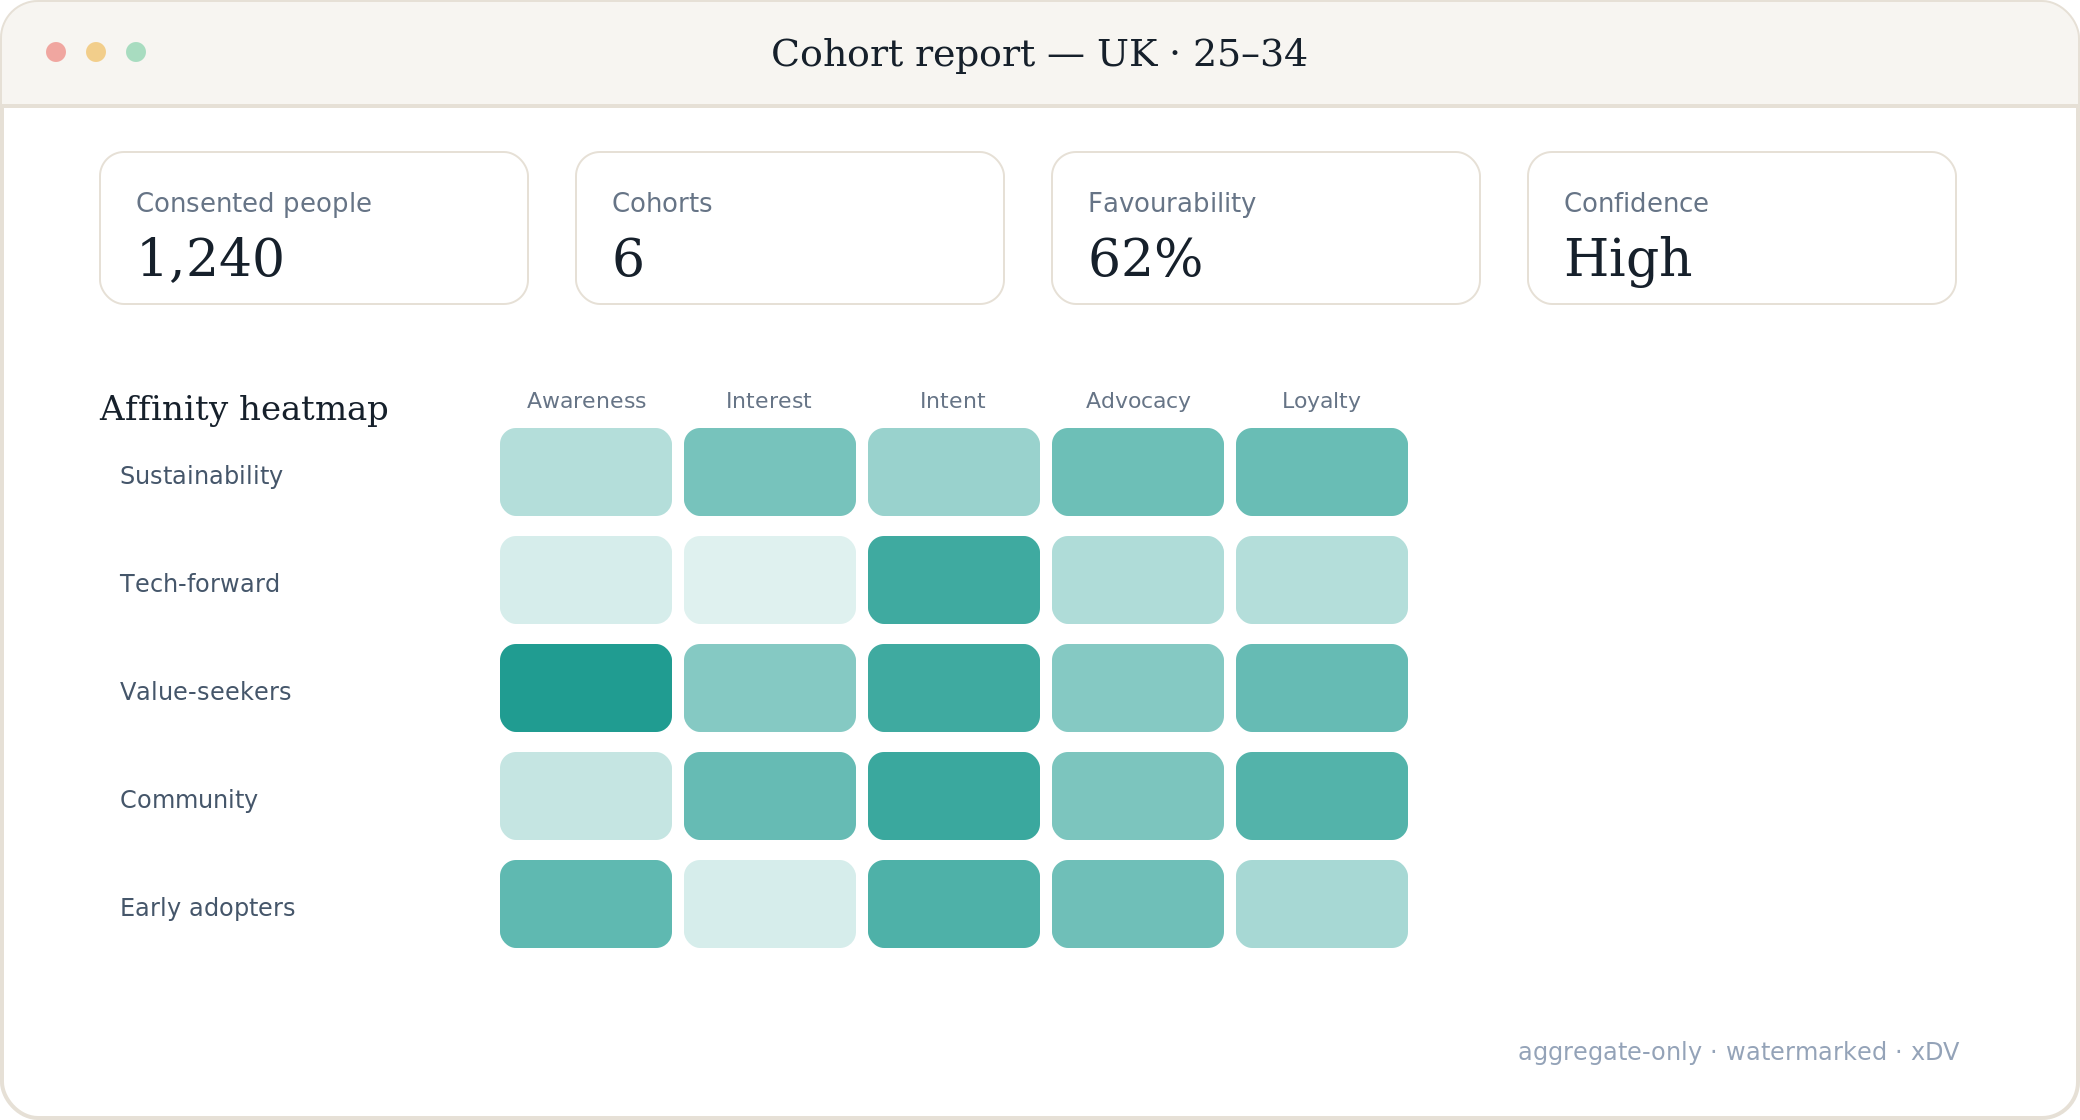Click the Affinity heatmap section heading

[x=244, y=409]
